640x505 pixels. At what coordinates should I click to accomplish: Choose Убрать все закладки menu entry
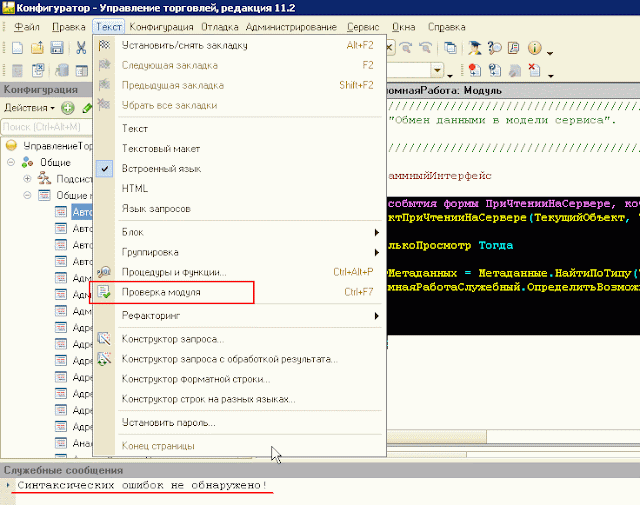point(239,105)
